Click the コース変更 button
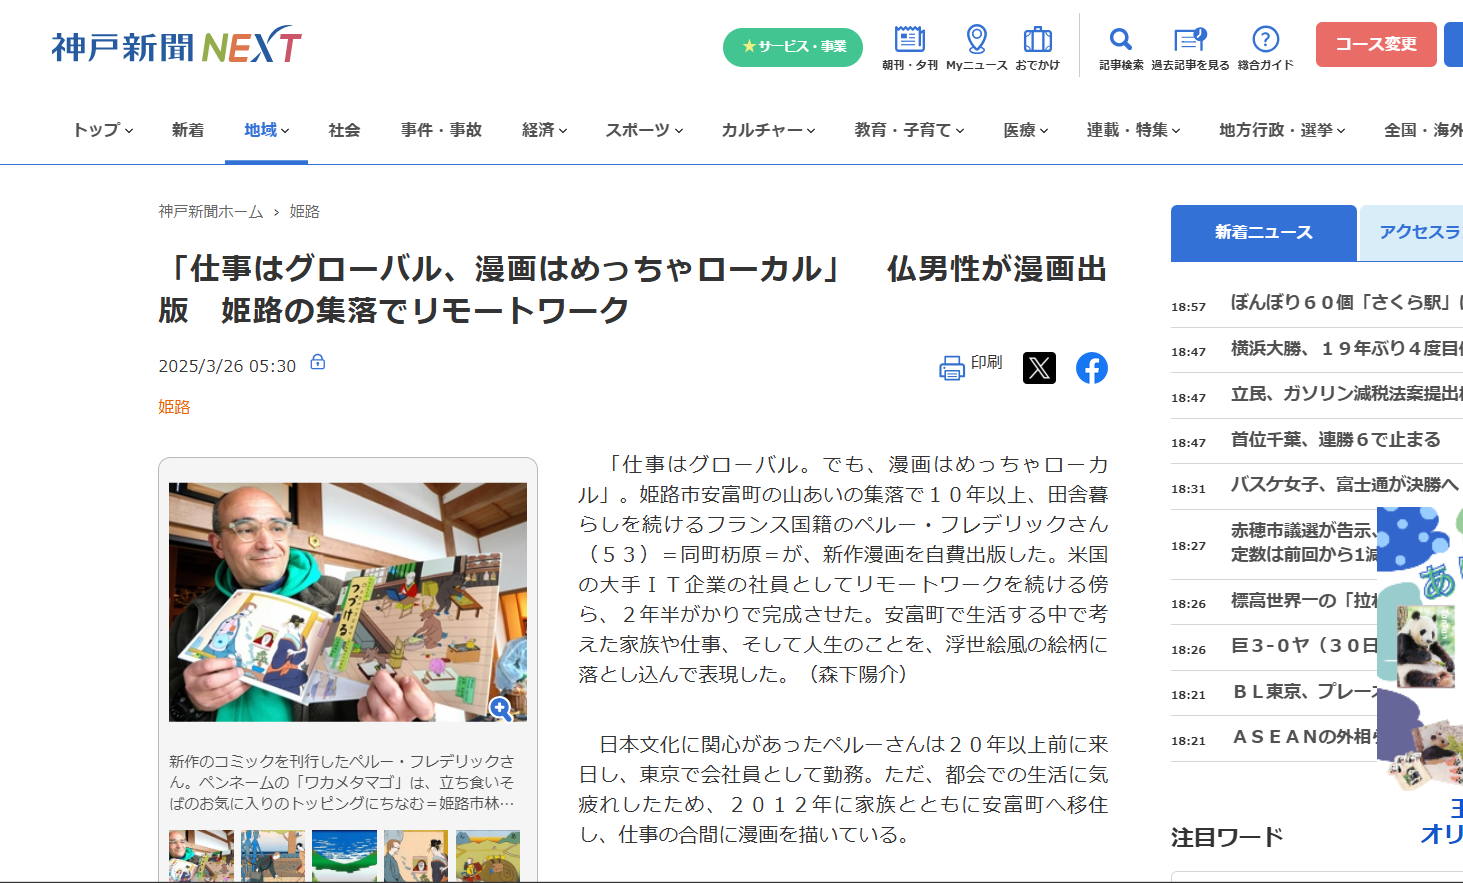 [x=1375, y=45]
